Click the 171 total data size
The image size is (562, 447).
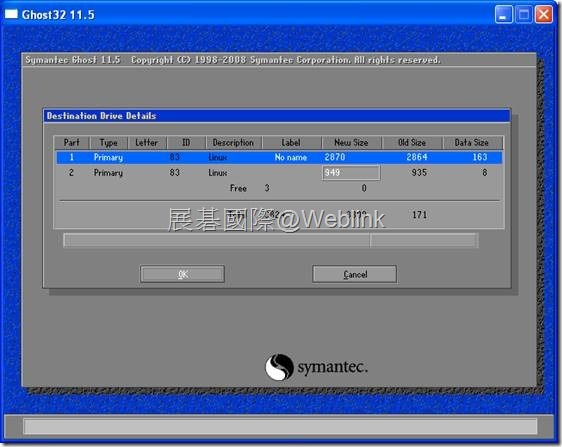pyautogui.click(x=419, y=215)
